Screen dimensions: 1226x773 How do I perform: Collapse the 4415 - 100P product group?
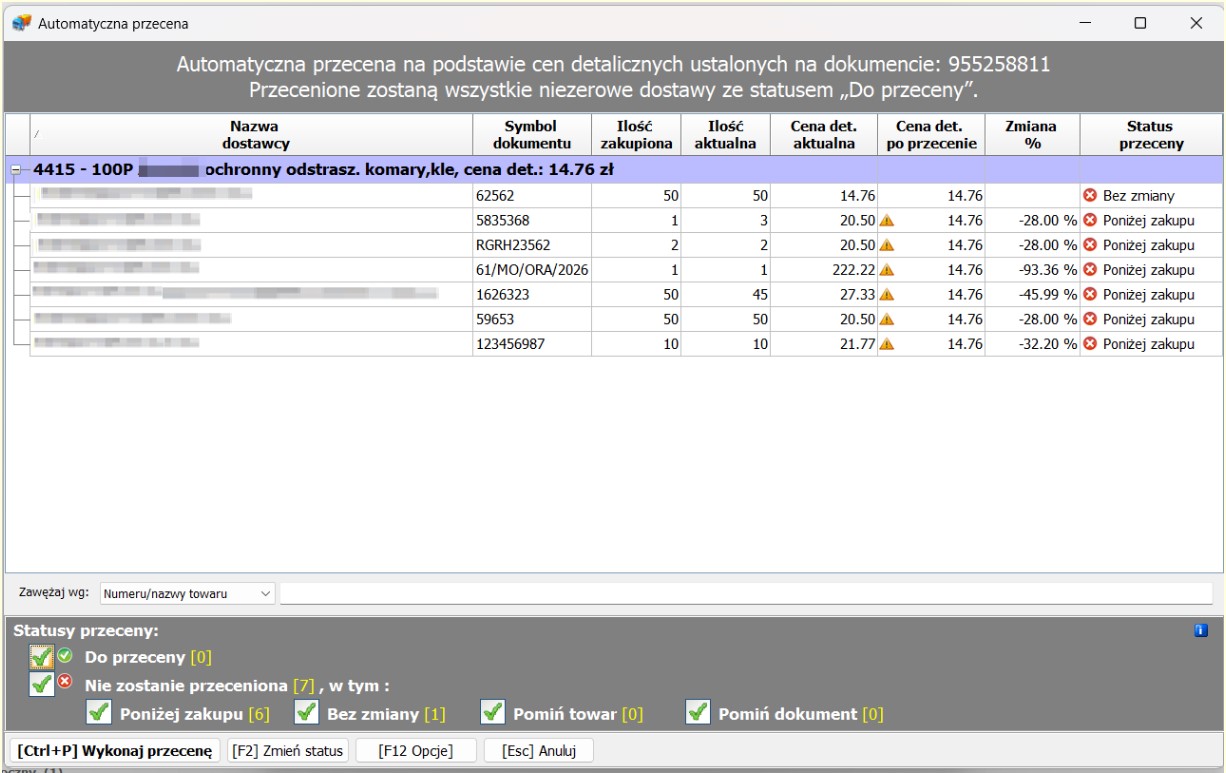[x=14, y=171]
